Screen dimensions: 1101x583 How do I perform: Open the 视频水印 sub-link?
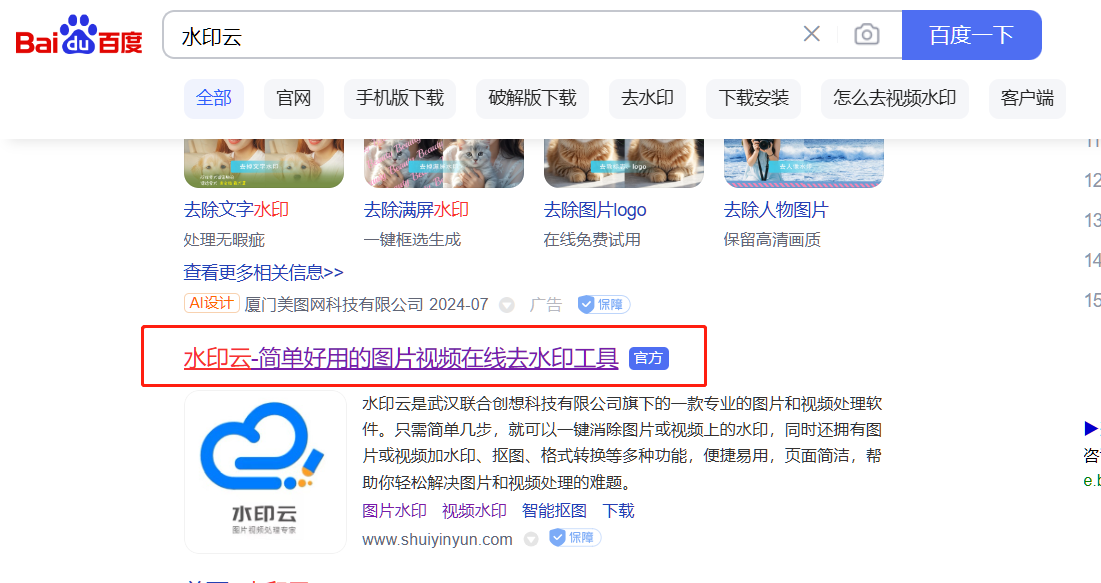[474, 511]
